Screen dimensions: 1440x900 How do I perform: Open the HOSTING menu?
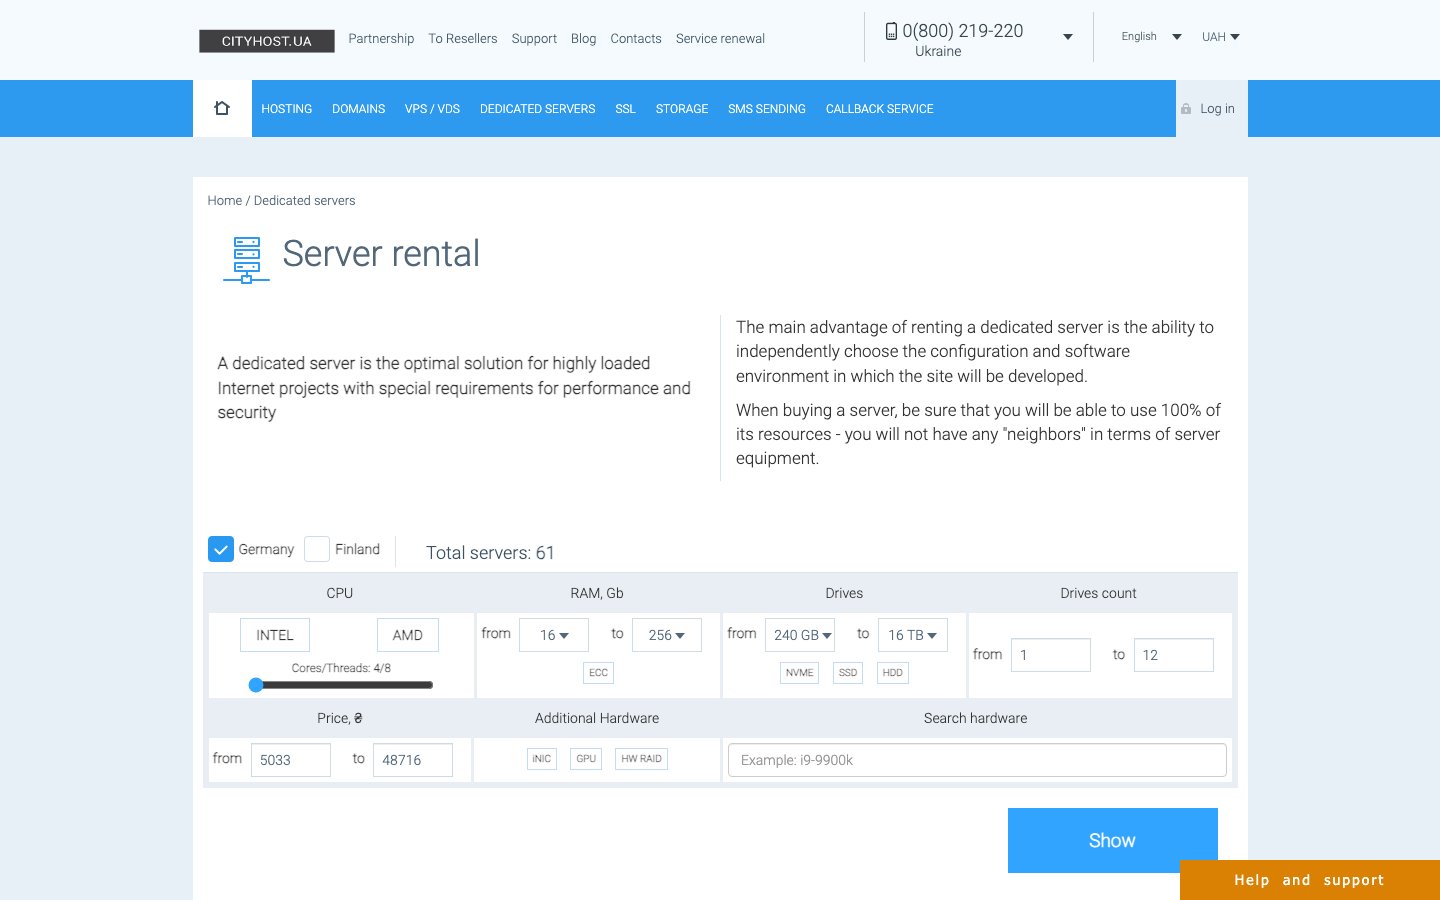pyautogui.click(x=287, y=109)
